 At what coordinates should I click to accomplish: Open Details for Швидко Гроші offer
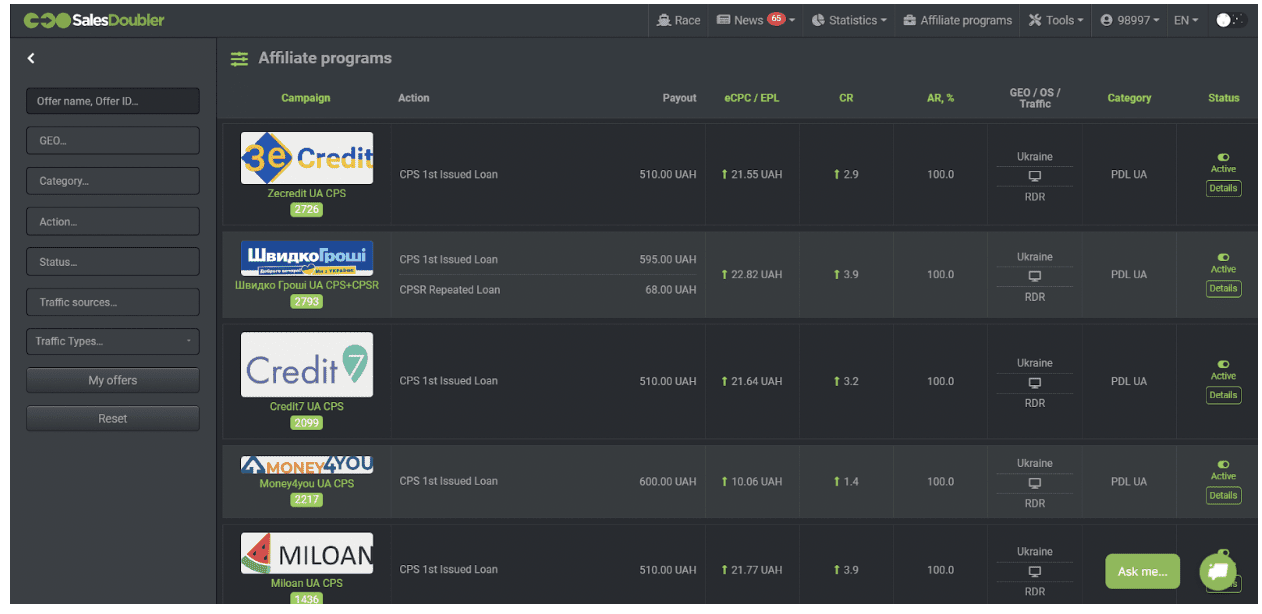(x=1223, y=288)
